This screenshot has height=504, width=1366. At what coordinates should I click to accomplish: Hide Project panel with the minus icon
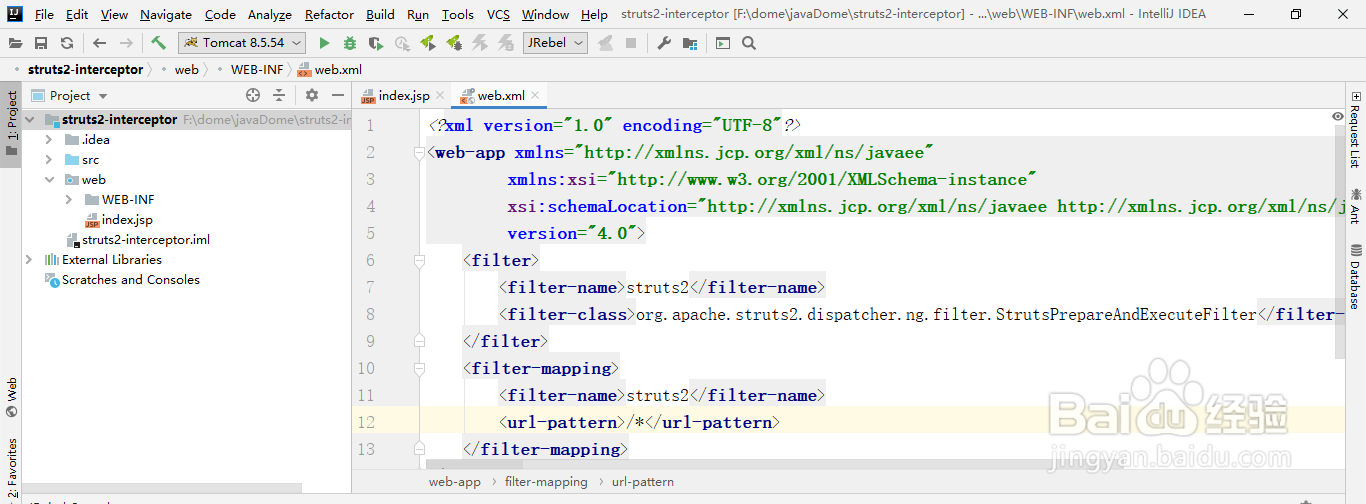pyautogui.click(x=338, y=95)
